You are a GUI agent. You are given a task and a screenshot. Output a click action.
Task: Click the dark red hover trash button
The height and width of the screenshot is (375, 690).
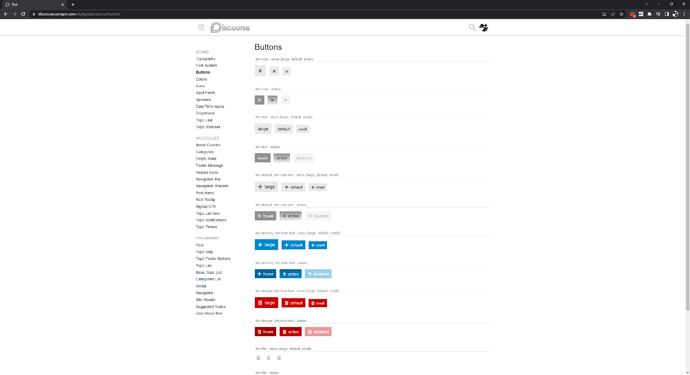tap(265, 331)
